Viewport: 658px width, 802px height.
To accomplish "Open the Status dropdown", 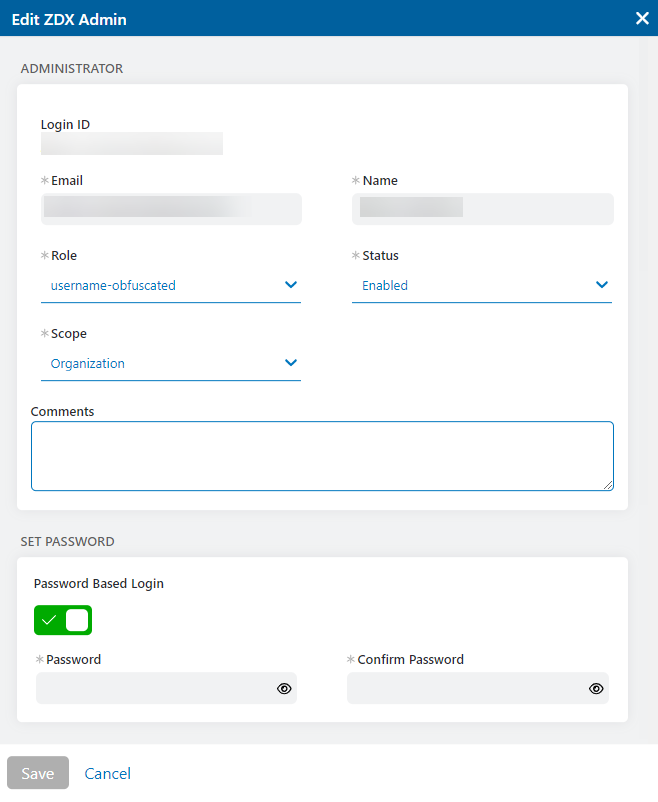I will 480,285.
